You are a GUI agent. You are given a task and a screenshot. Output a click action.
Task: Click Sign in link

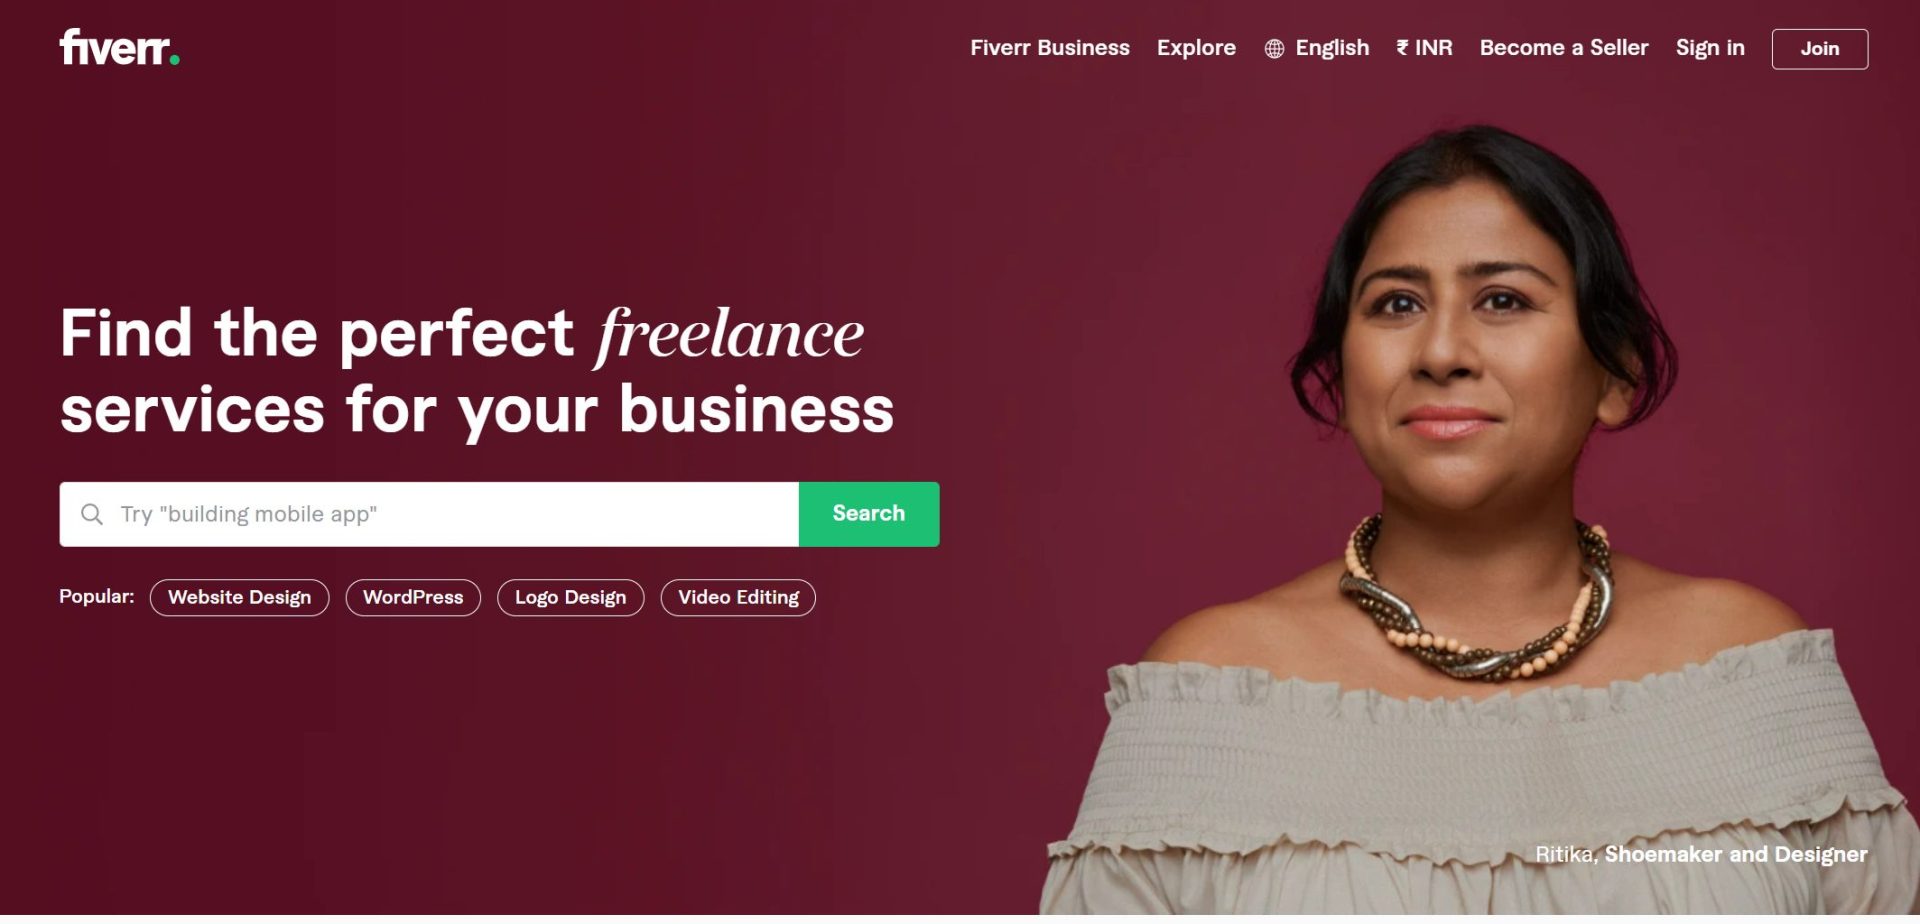[1710, 48]
